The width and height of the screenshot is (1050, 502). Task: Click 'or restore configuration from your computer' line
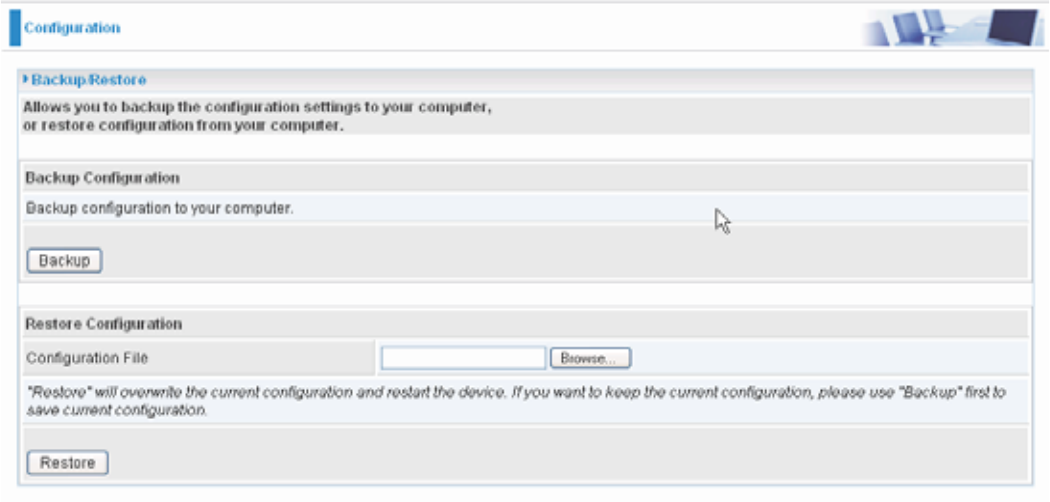pos(183,125)
